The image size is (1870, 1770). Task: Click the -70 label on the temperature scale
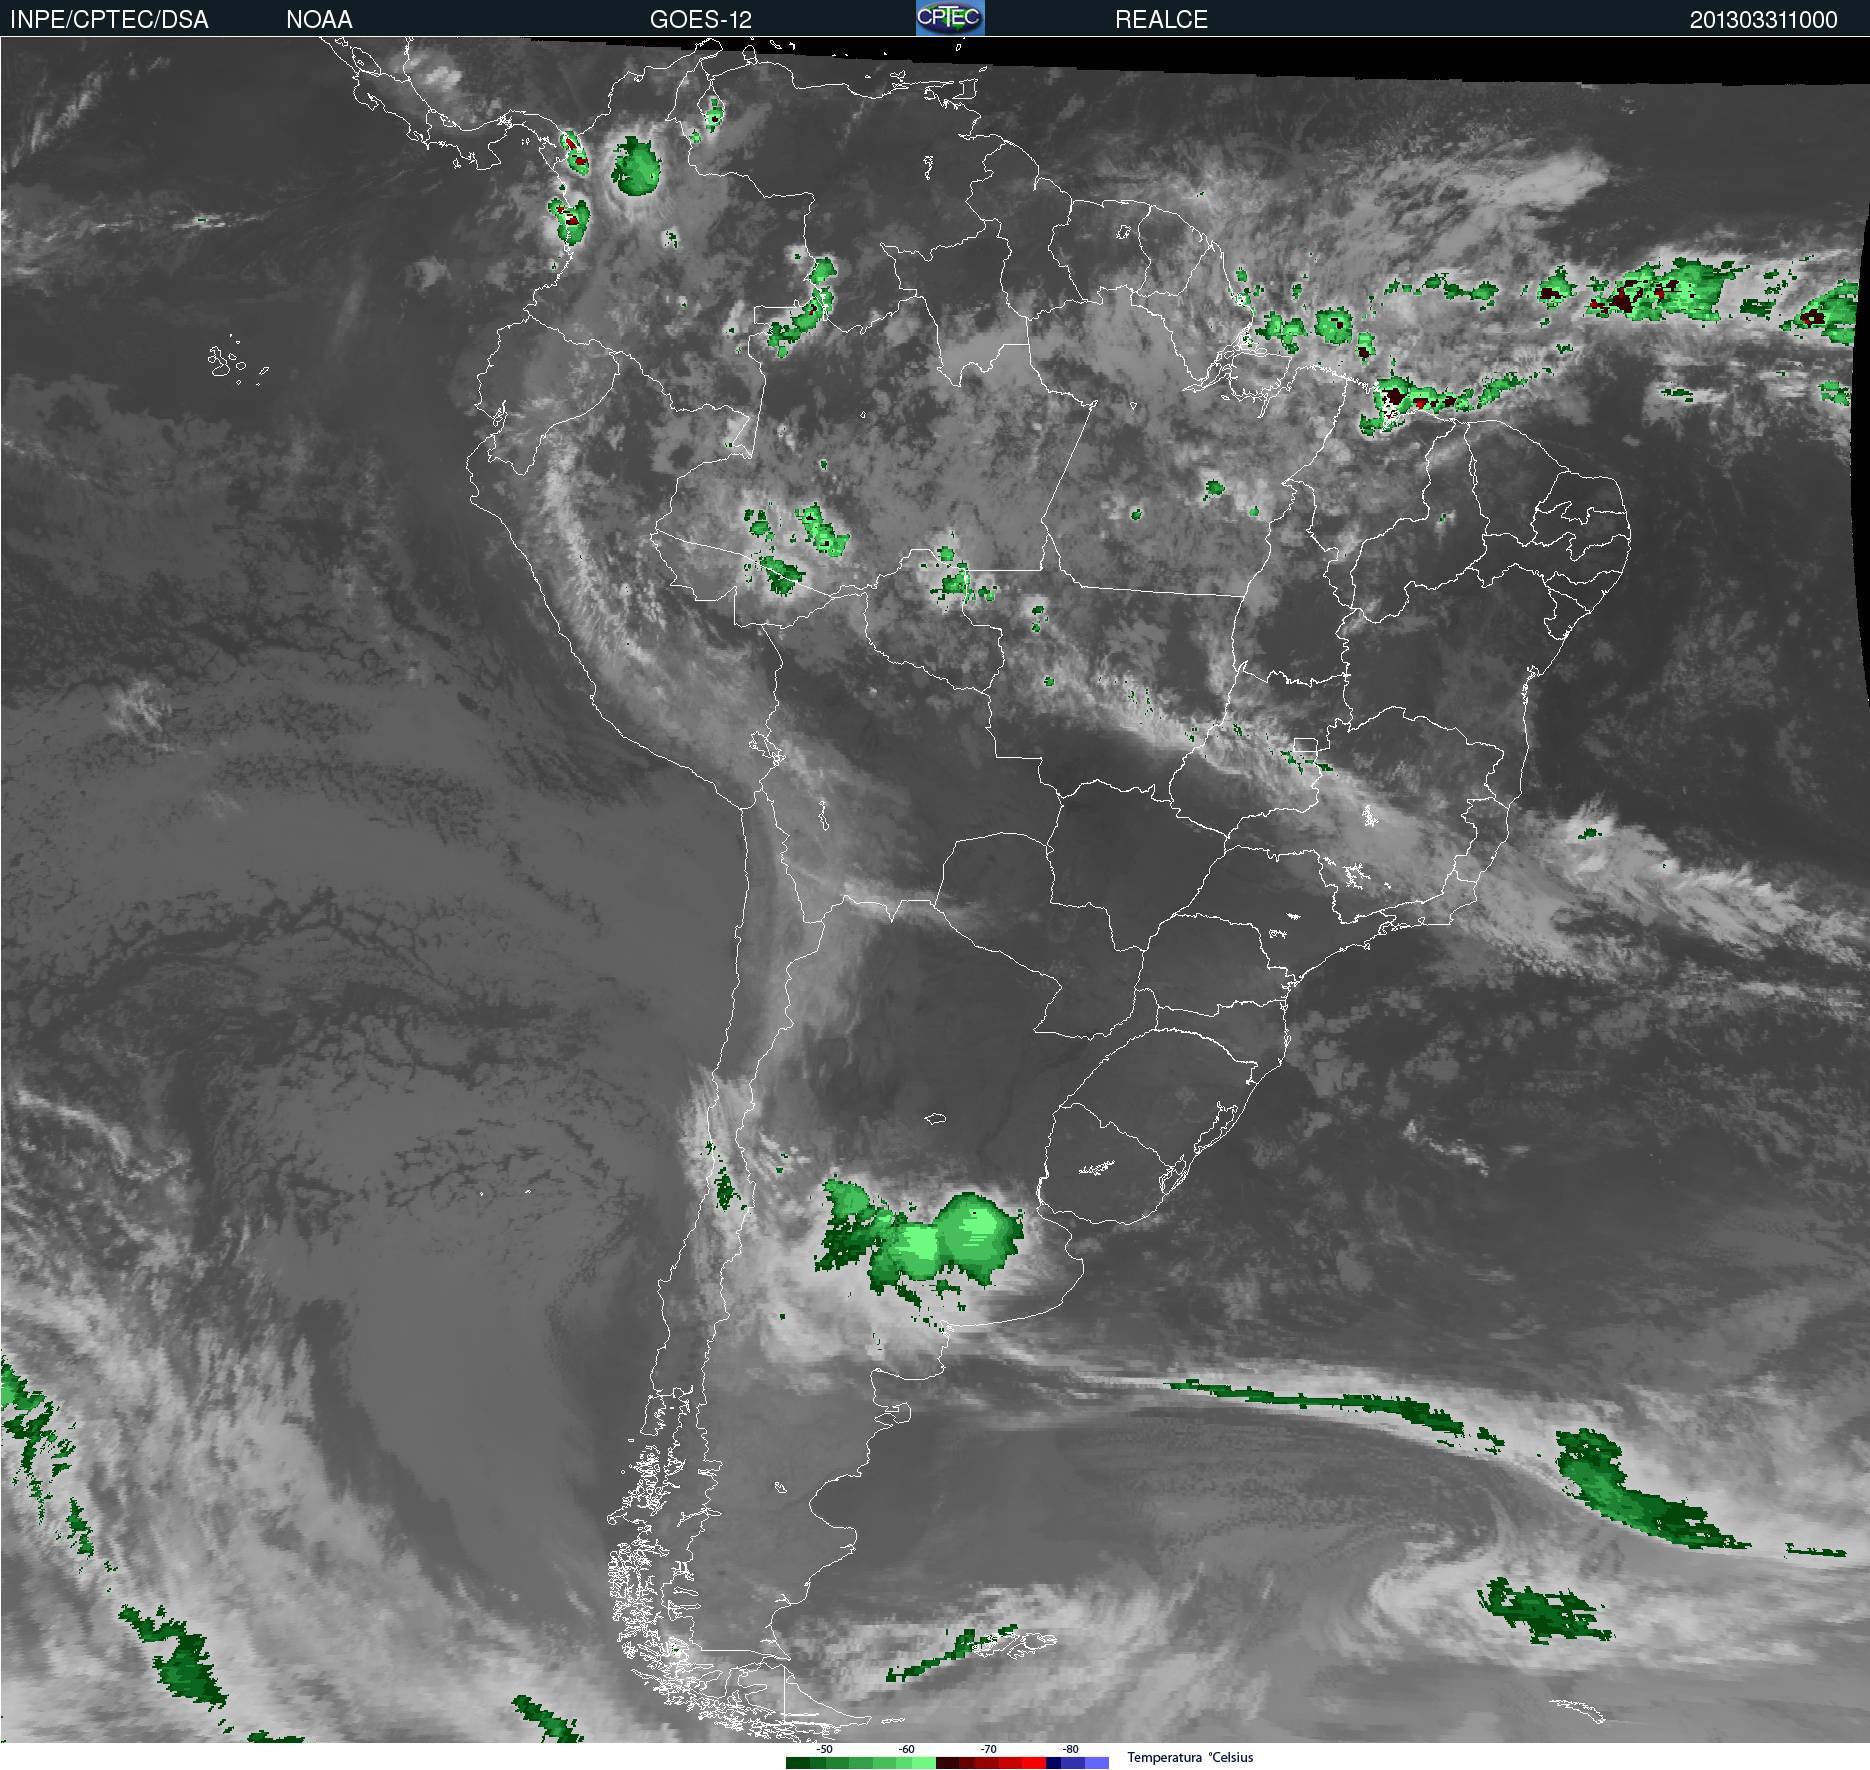[x=989, y=1749]
